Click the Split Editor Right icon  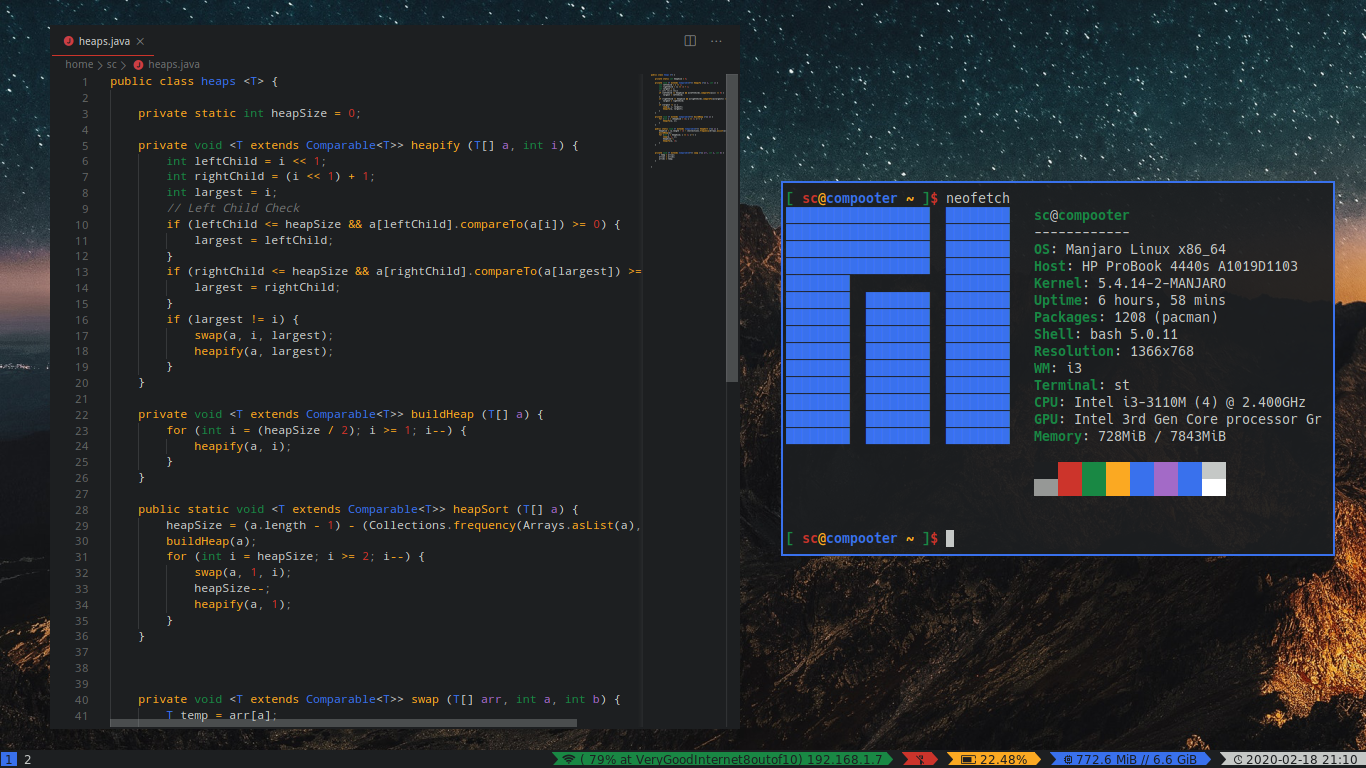pos(690,41)
